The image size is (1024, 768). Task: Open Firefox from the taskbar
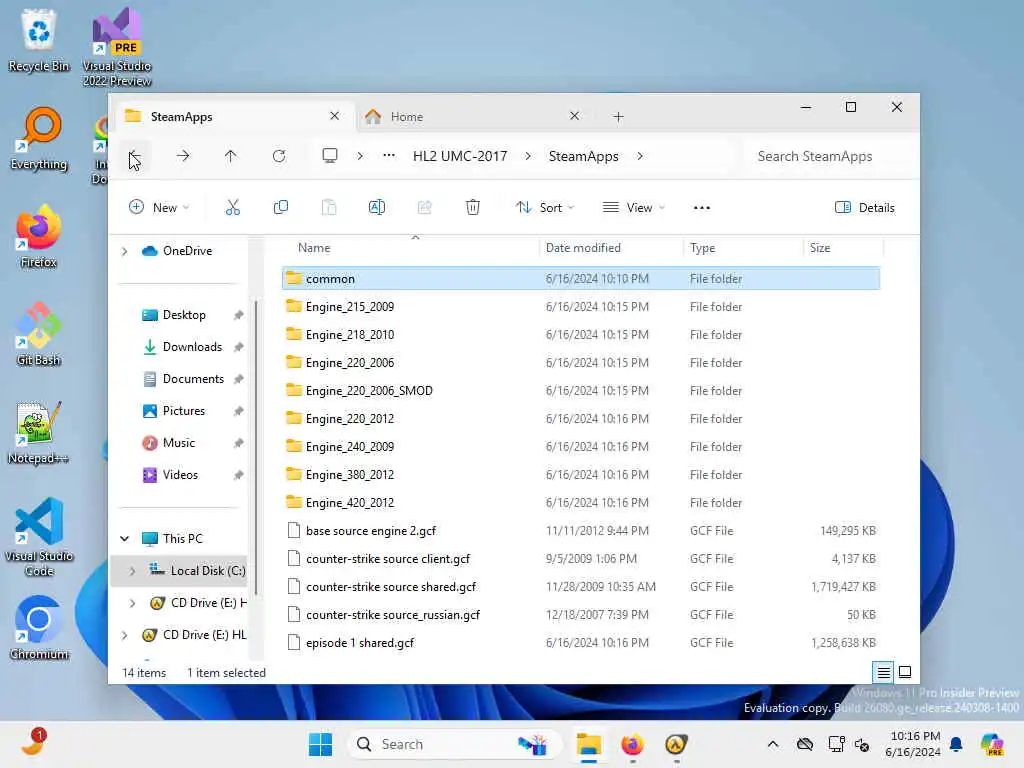coord(632,744)
